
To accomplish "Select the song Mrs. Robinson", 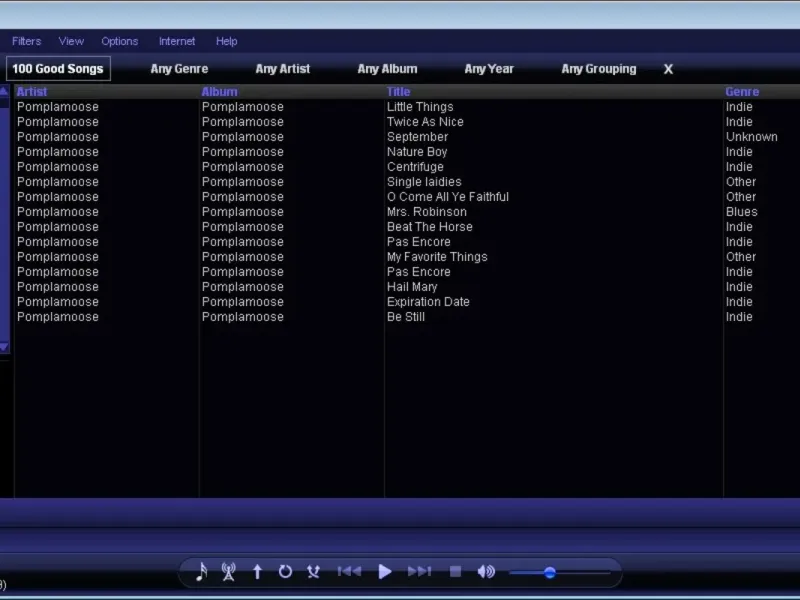I will coord(427,212).
